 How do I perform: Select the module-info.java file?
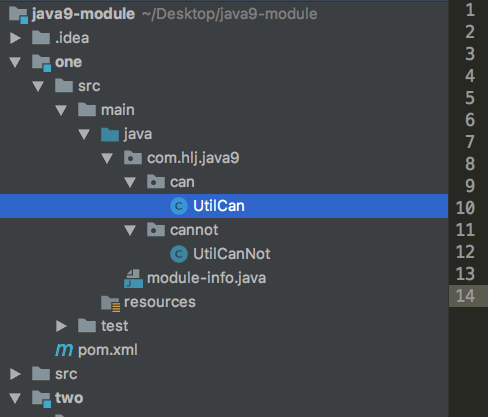click(206, 278)
